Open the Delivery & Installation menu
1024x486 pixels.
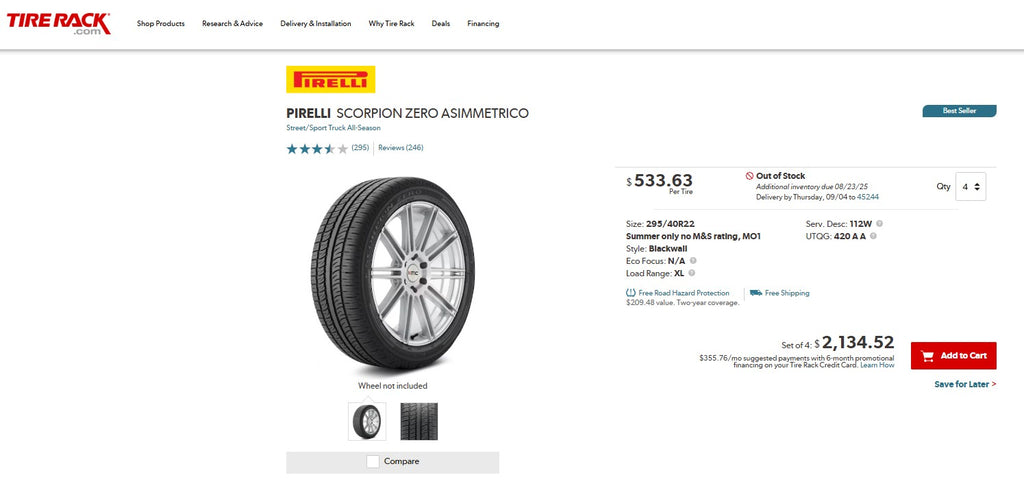pyautogui.click(x=315, y=23)
